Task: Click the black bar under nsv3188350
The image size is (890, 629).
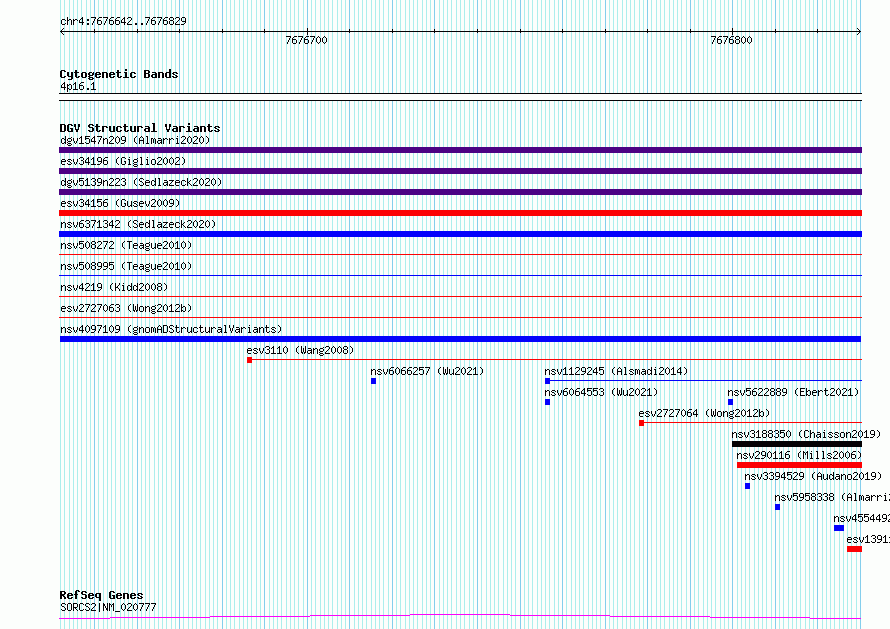Action: (x=797, y=445)
